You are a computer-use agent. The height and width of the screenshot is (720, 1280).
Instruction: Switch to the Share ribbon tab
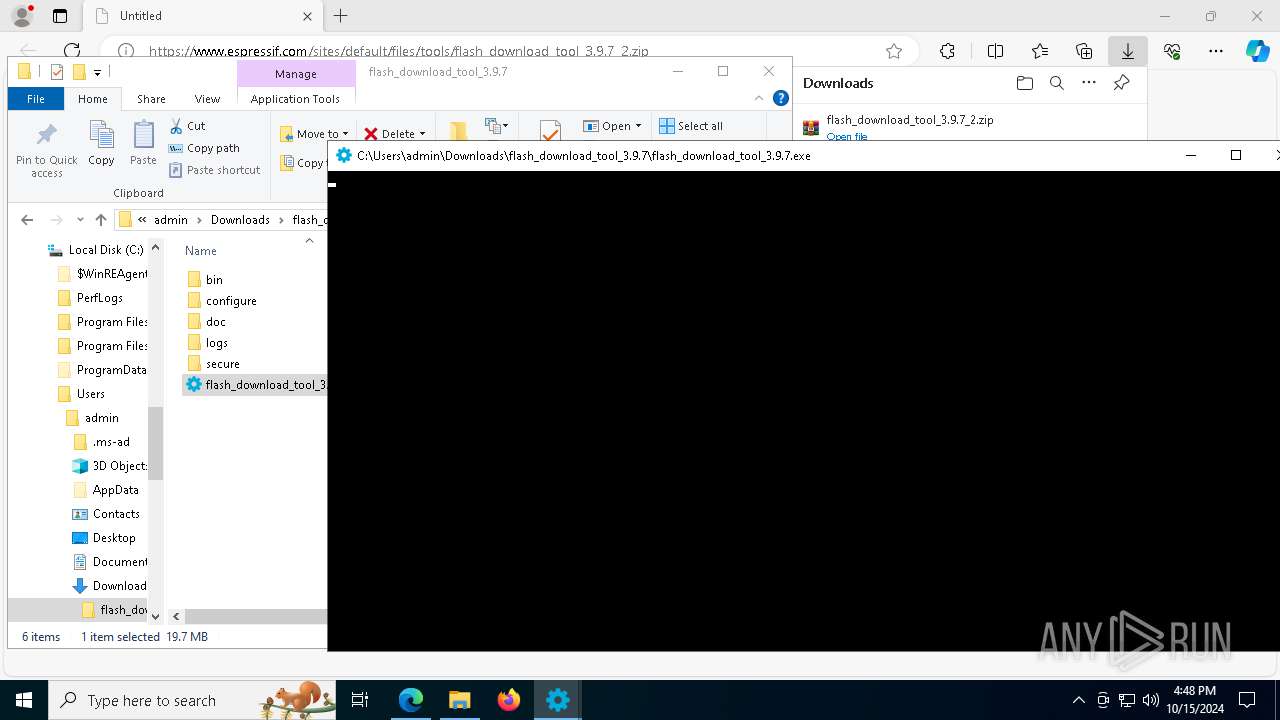(x=151, y=99)
